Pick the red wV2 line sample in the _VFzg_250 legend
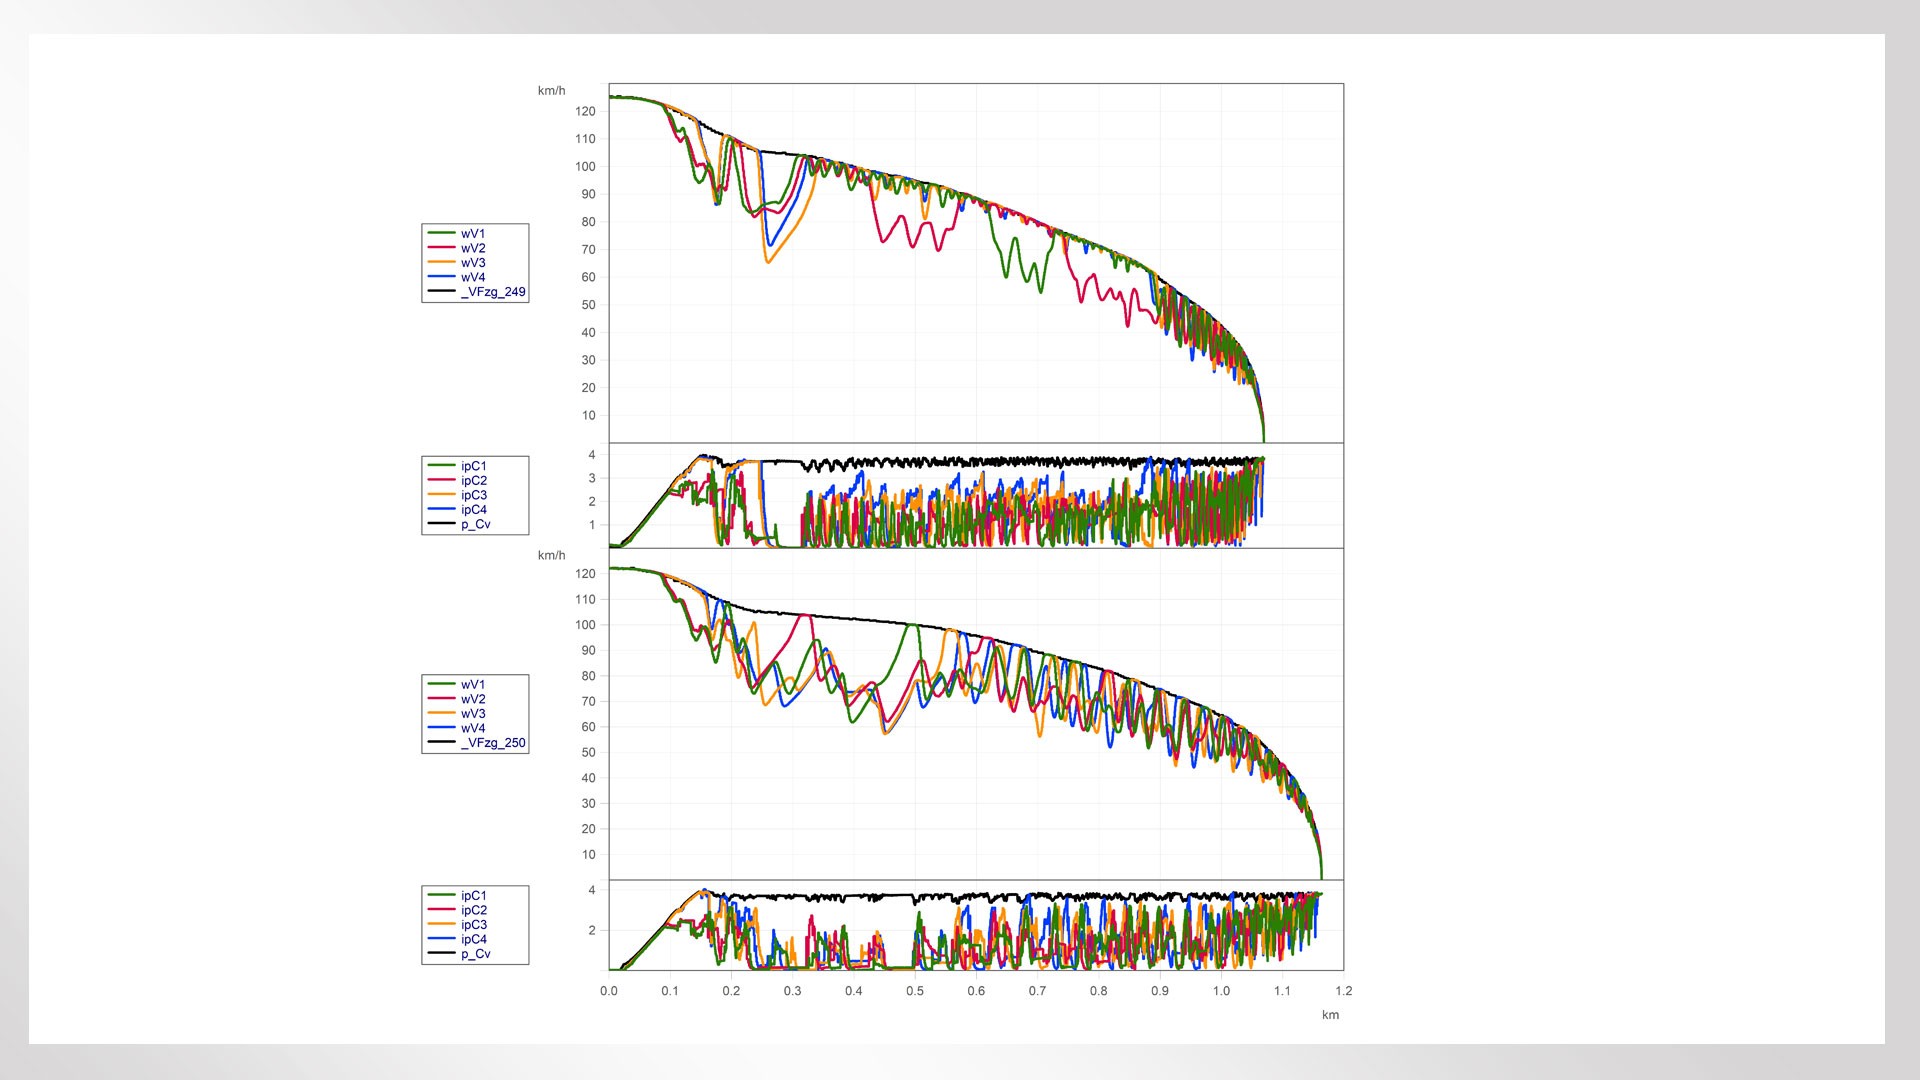1920x1080 pixels. pyautogui.click(x=442, y=699)
